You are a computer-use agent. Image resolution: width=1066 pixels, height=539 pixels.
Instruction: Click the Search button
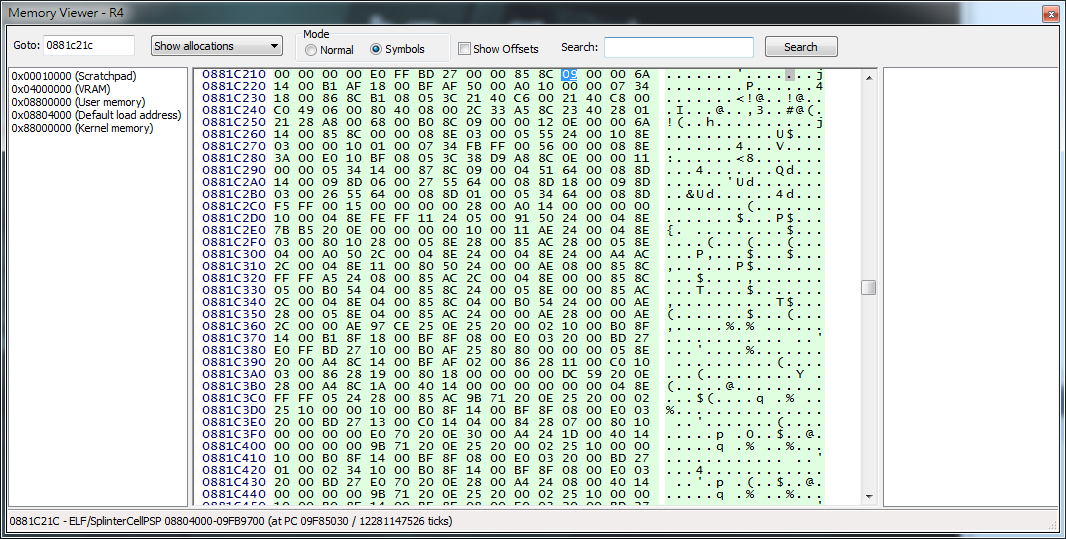801,47
